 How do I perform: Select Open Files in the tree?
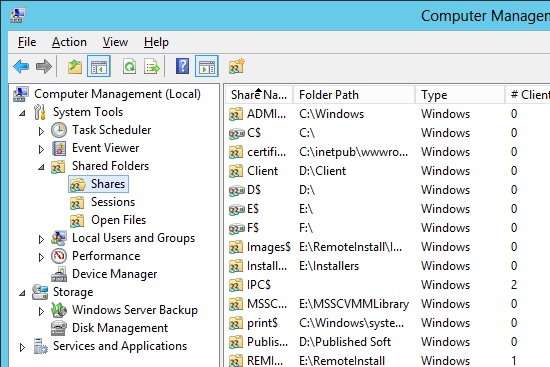click(118, 220)
